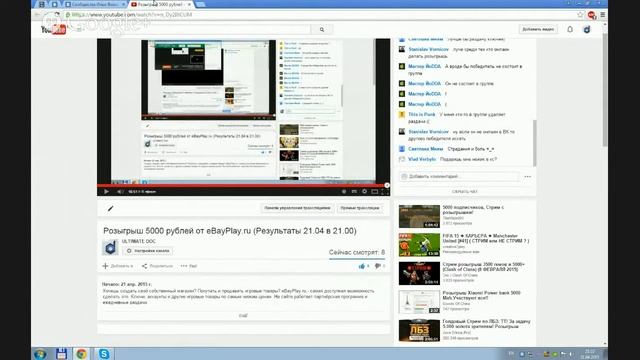
Task: Click the YouTube search magnifier button
Action: 322,29
